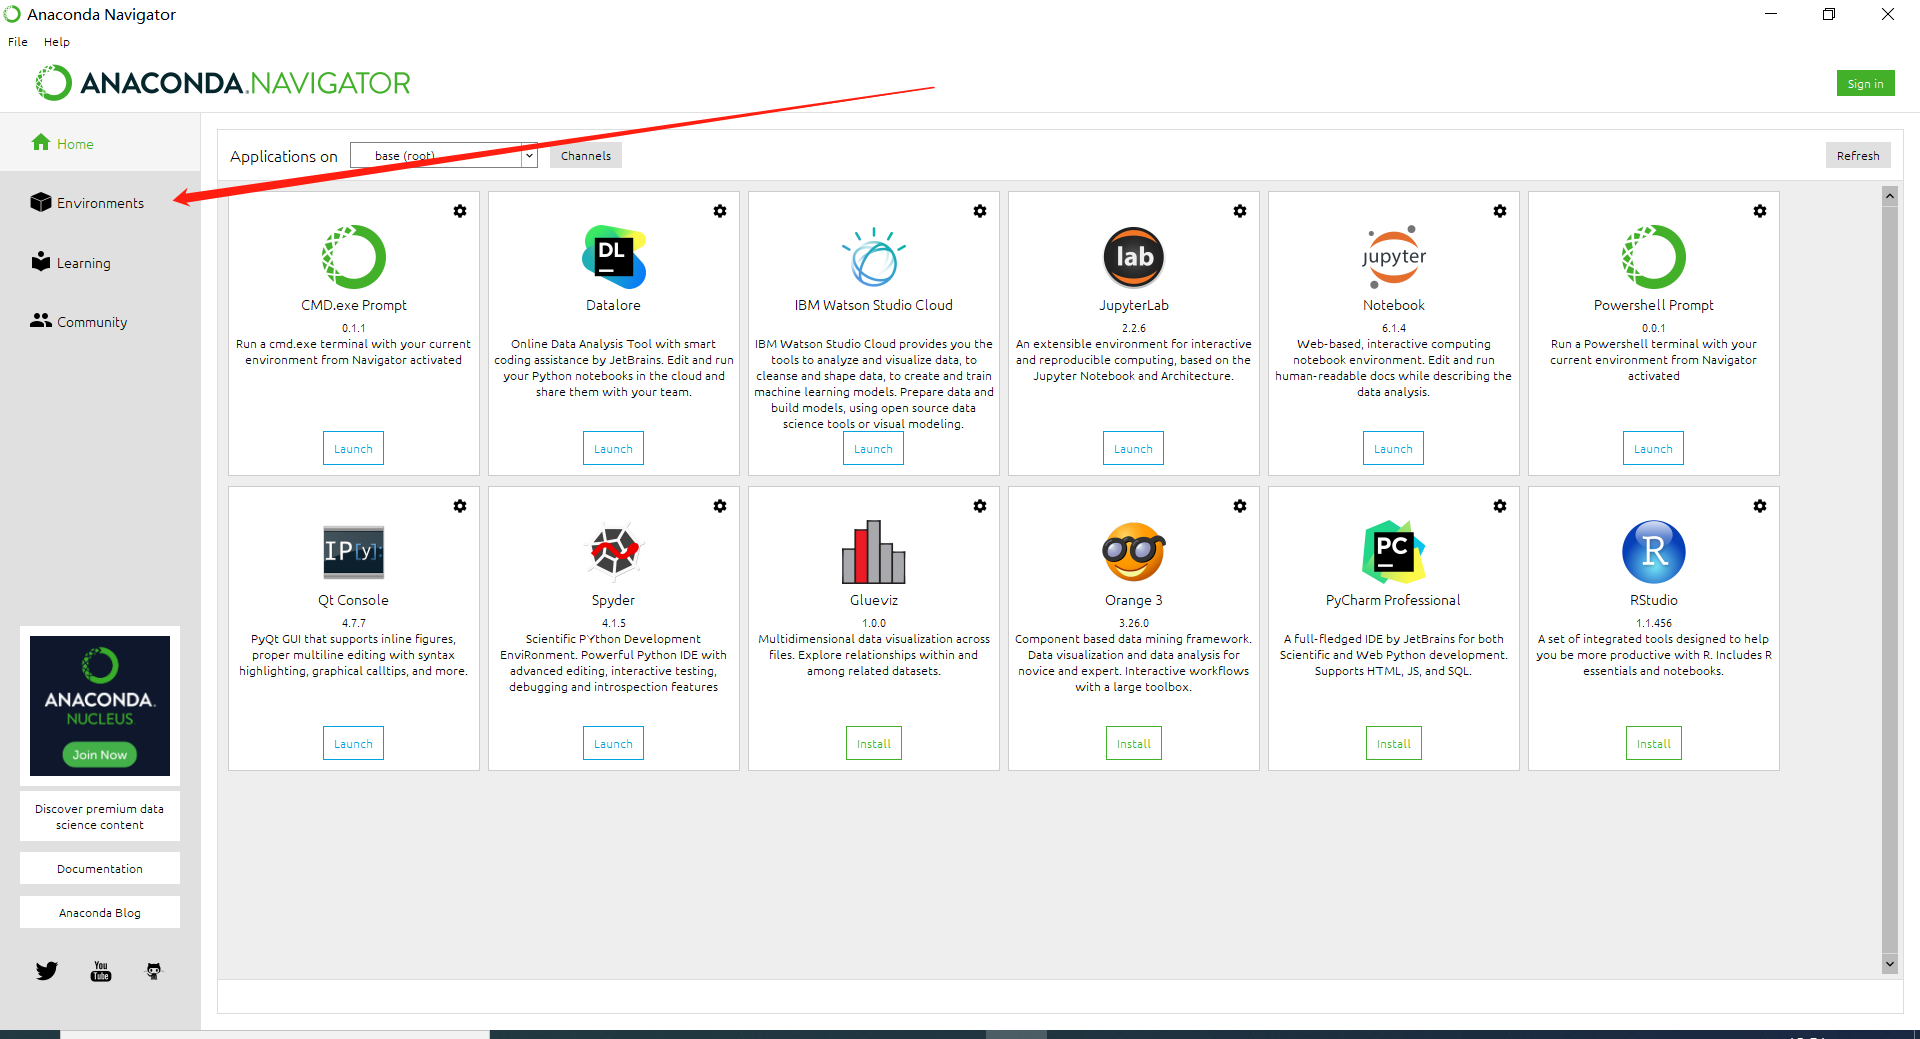This screenshot has height=1039, width=1920.
Task: Launch Spyder
Action: 613,744
